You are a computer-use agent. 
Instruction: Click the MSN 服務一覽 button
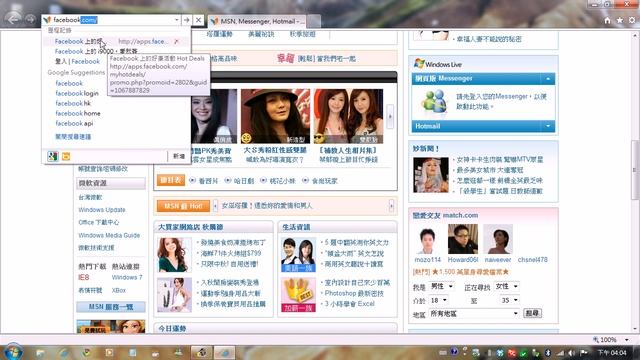(x=111, y=307)
